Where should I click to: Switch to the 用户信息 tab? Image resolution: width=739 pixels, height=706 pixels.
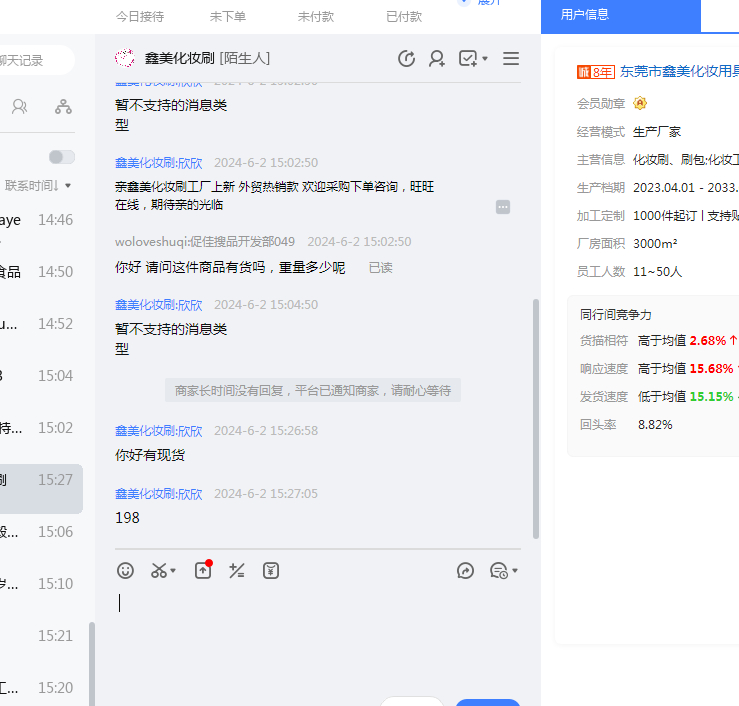pyautogui.click(x=585, y=15)
